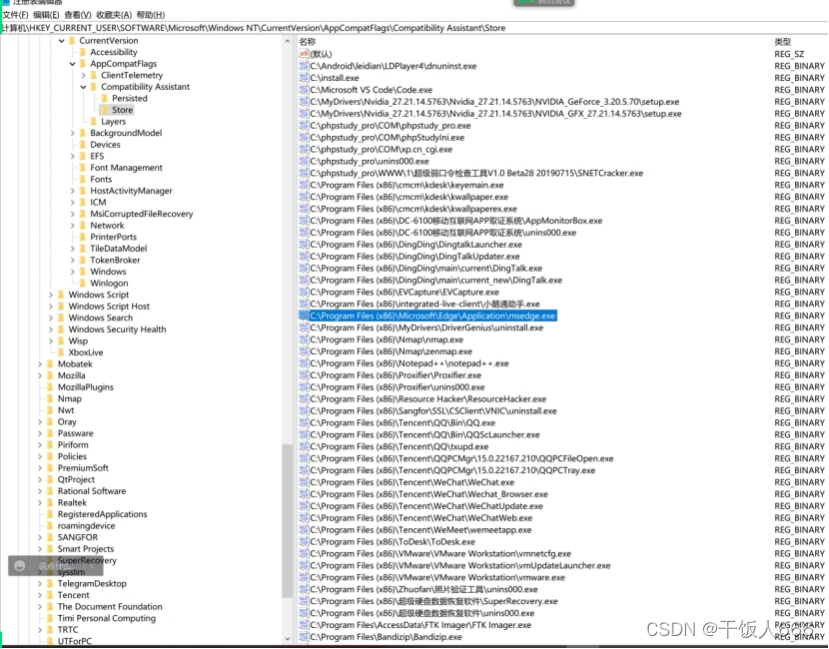Click binary icon for vmware.exe entry
829x649 pixels.
(x=303, y=577)
